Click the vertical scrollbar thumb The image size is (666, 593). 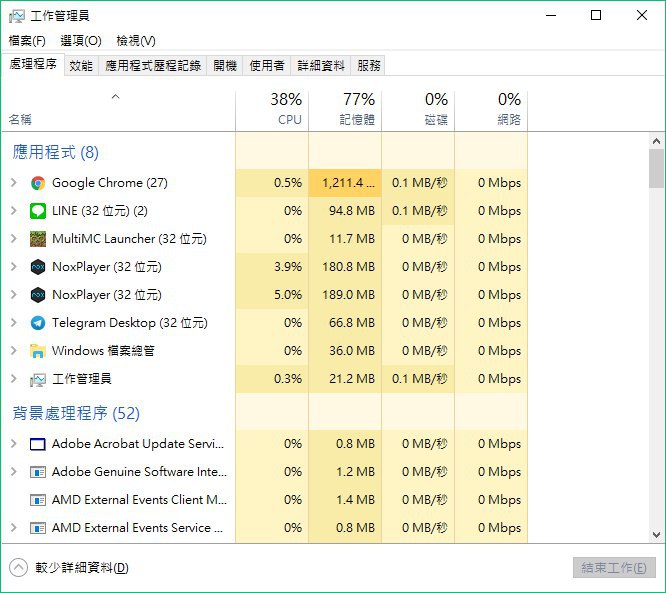[656, 168]
